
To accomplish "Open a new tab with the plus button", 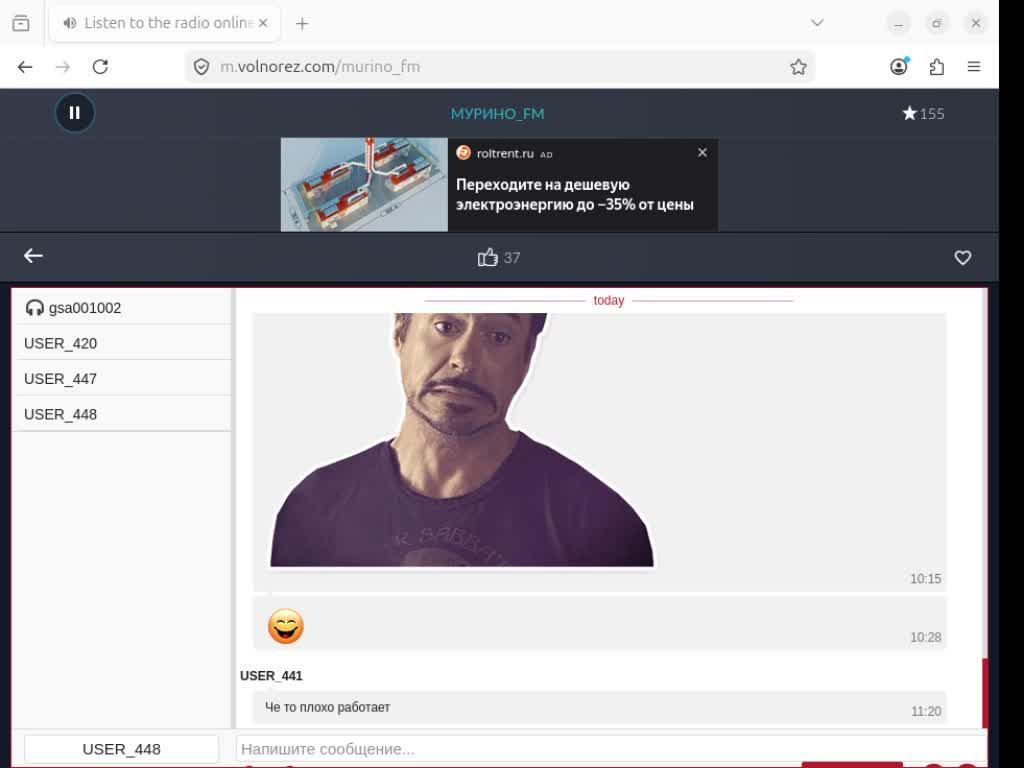I will [302, 24].
